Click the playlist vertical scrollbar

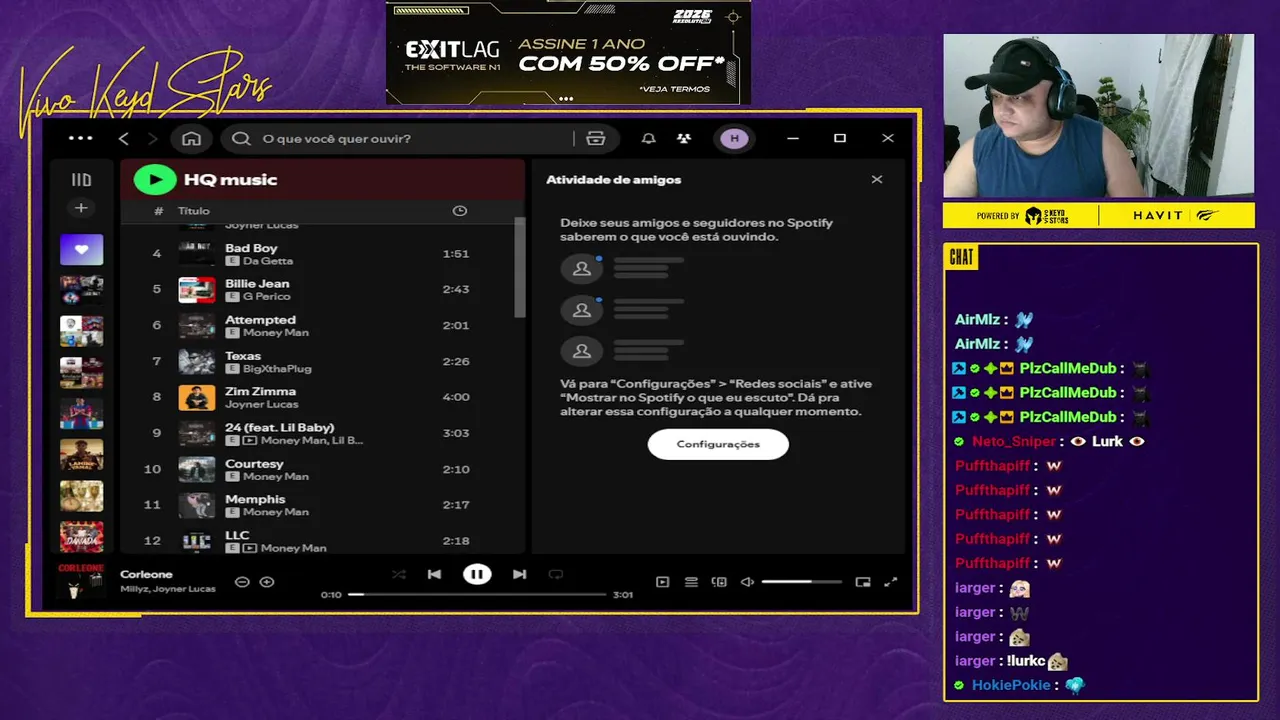tap(519, 267)
